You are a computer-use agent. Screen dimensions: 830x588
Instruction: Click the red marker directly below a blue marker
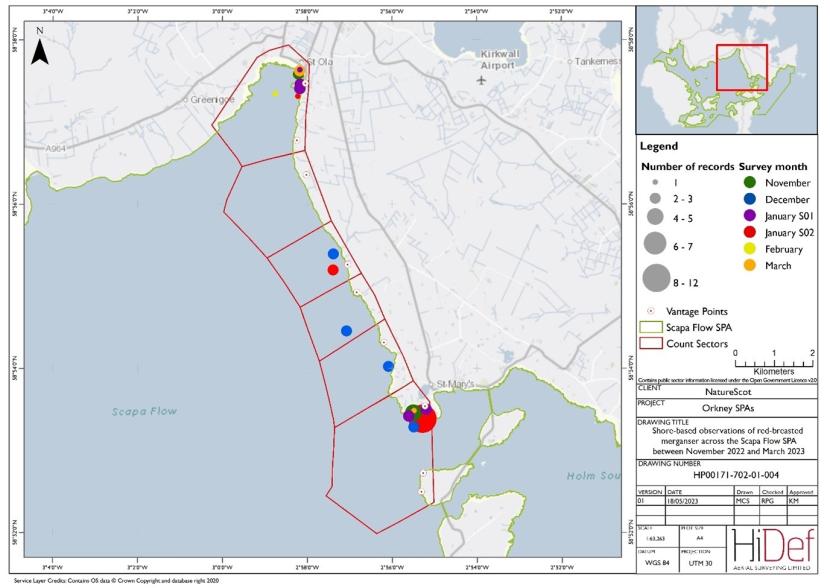333,270
